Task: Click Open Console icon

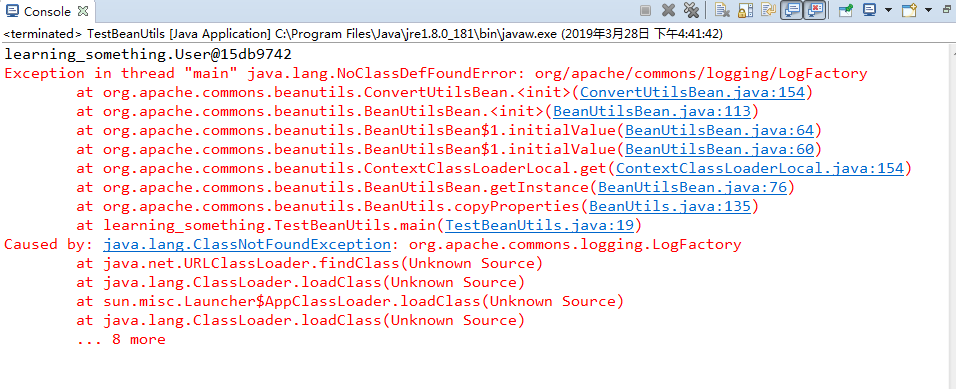Action: [909, 10]
